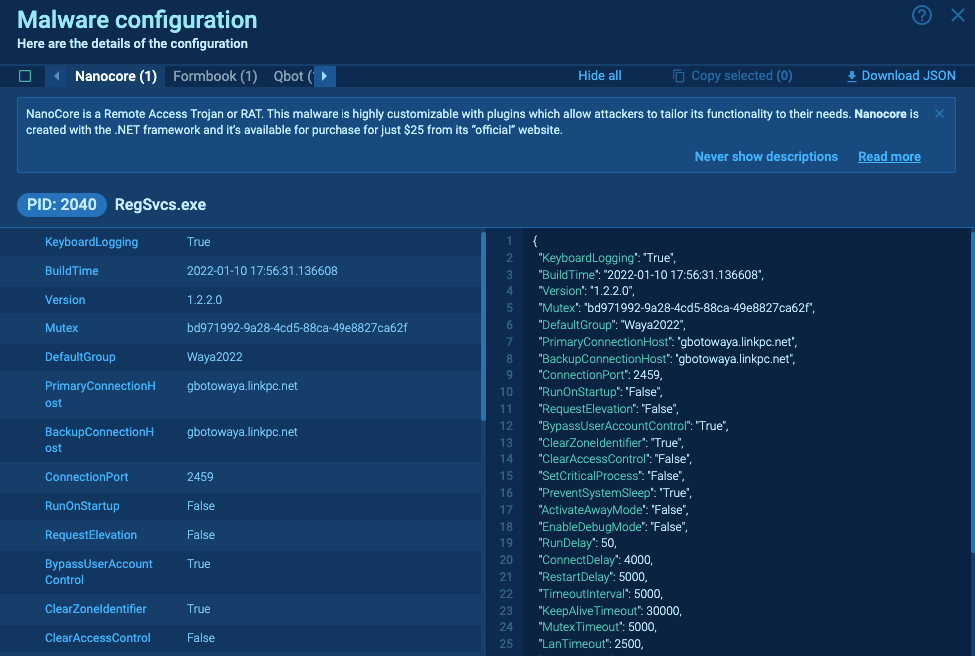Open the help question mark icon
Screen dimensions: 975x656
point(922,15)
